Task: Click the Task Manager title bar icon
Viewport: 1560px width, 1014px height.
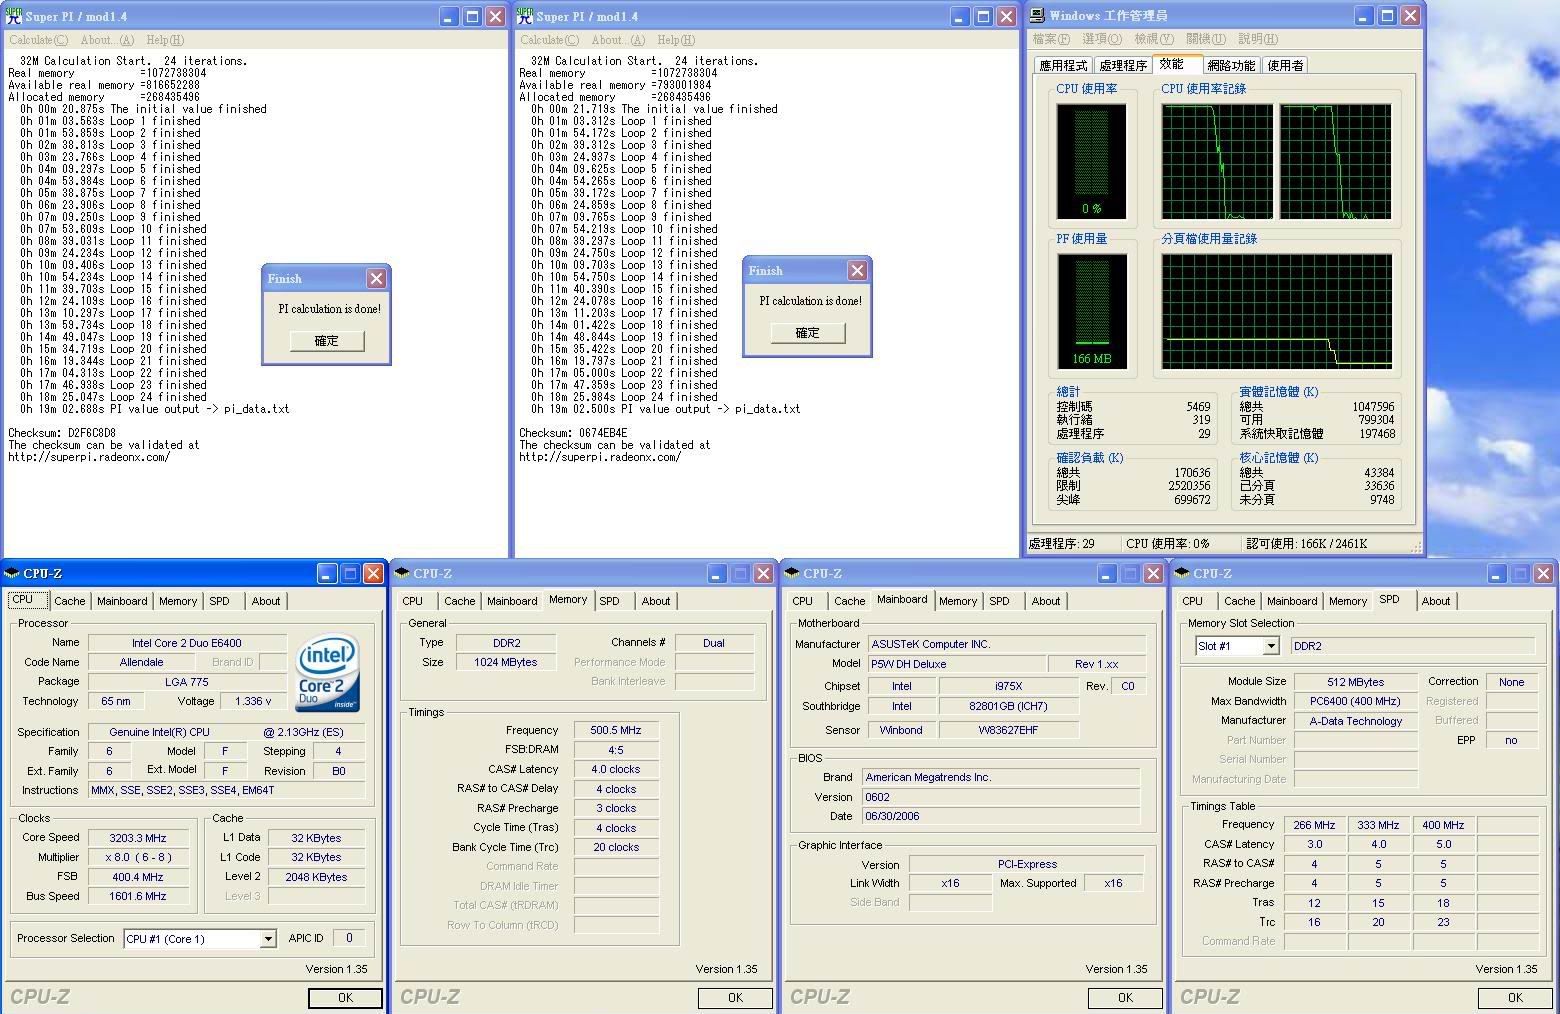Action: 1037,16
